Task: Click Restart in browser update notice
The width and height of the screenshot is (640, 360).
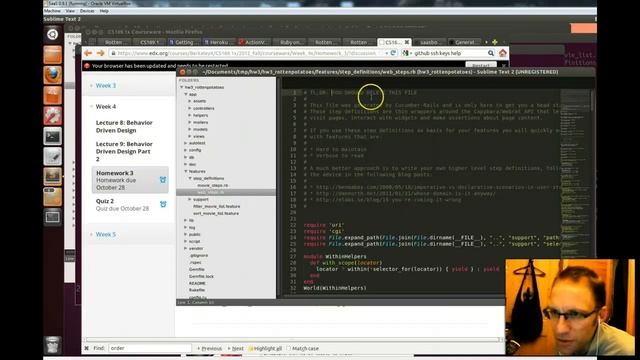Action: coord(481,65)
